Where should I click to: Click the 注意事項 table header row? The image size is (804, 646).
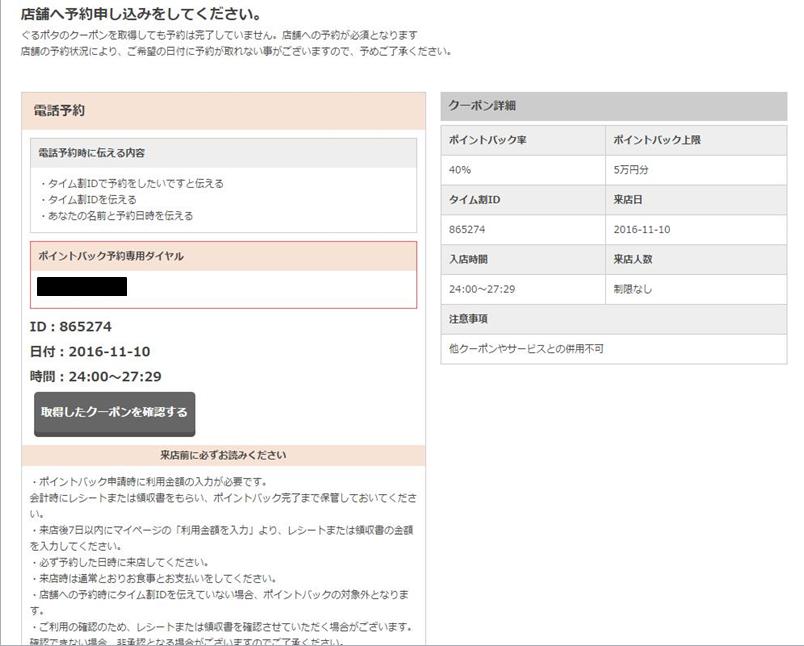pos(469,319)
